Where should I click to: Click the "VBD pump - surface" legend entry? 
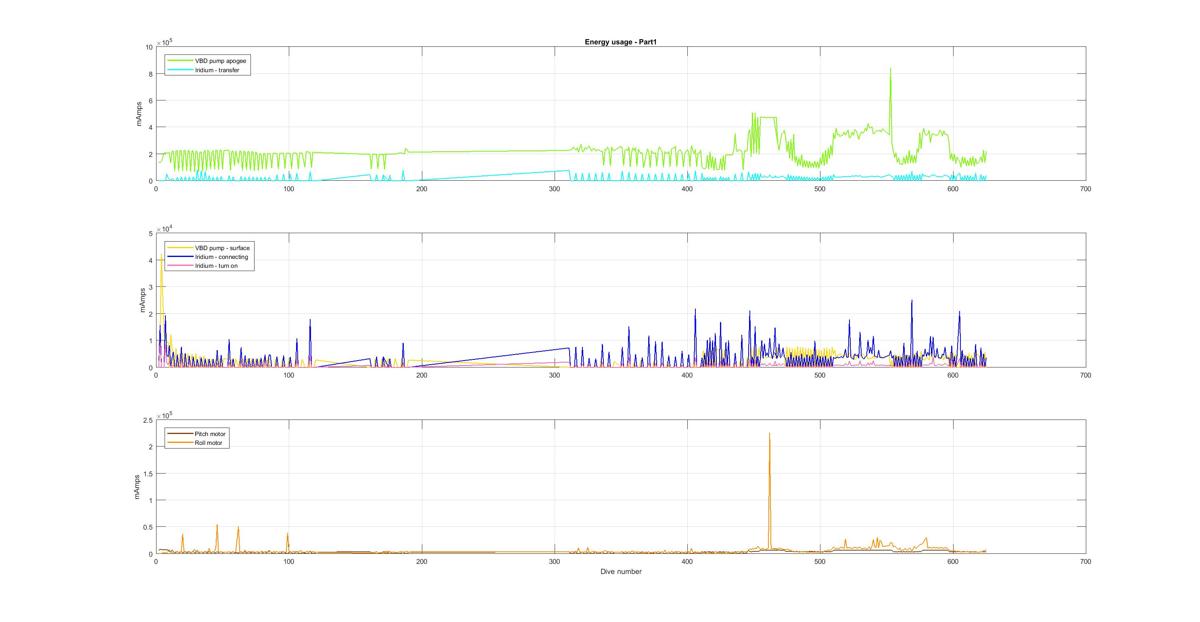tap(223, 247)
